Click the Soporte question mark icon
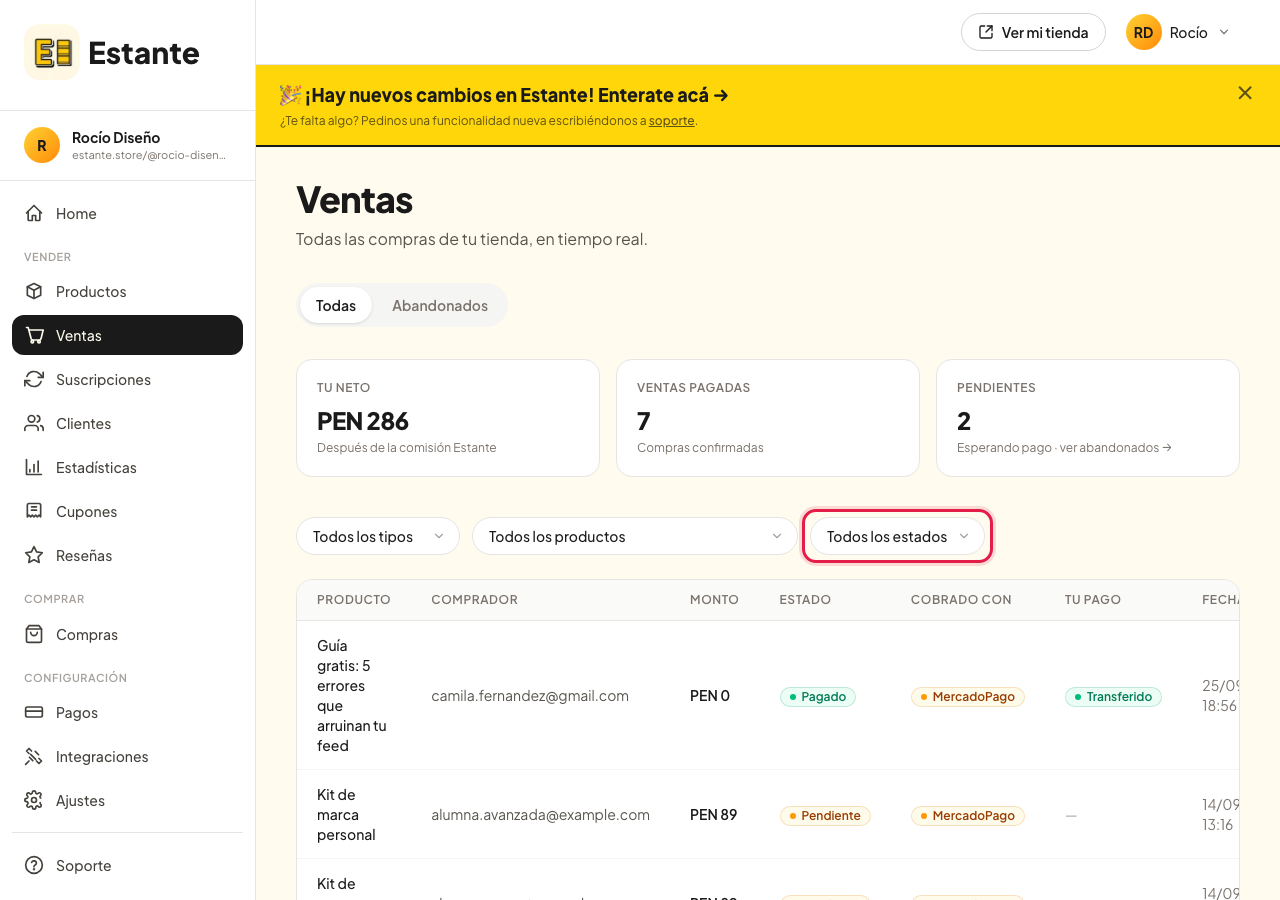 [x=34, y=865]
